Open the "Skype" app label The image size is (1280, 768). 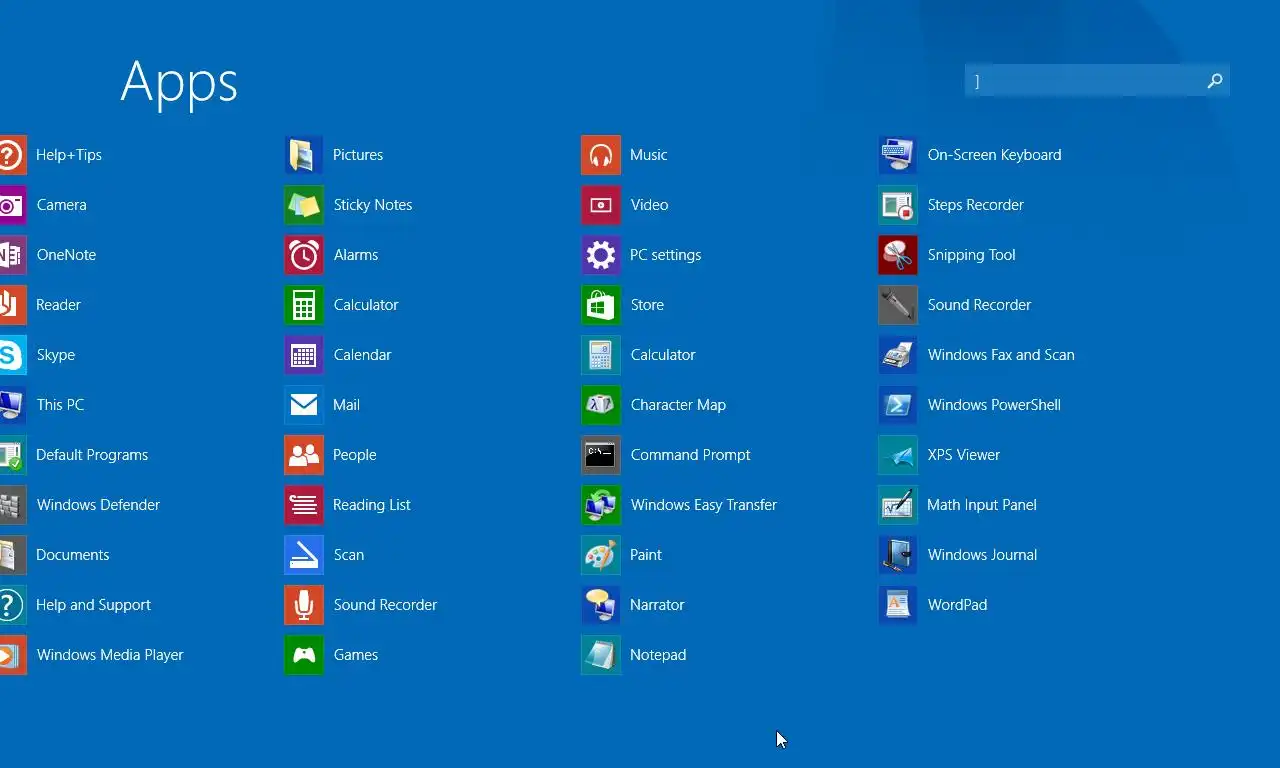(56, 355)
